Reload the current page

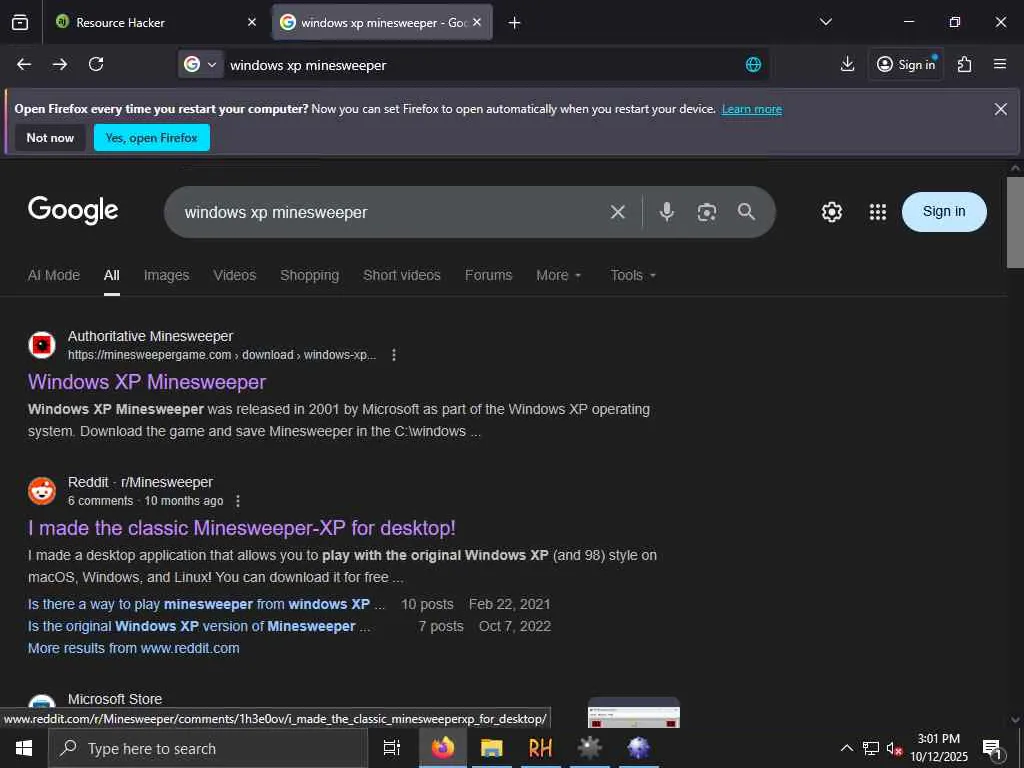(96, 64)
